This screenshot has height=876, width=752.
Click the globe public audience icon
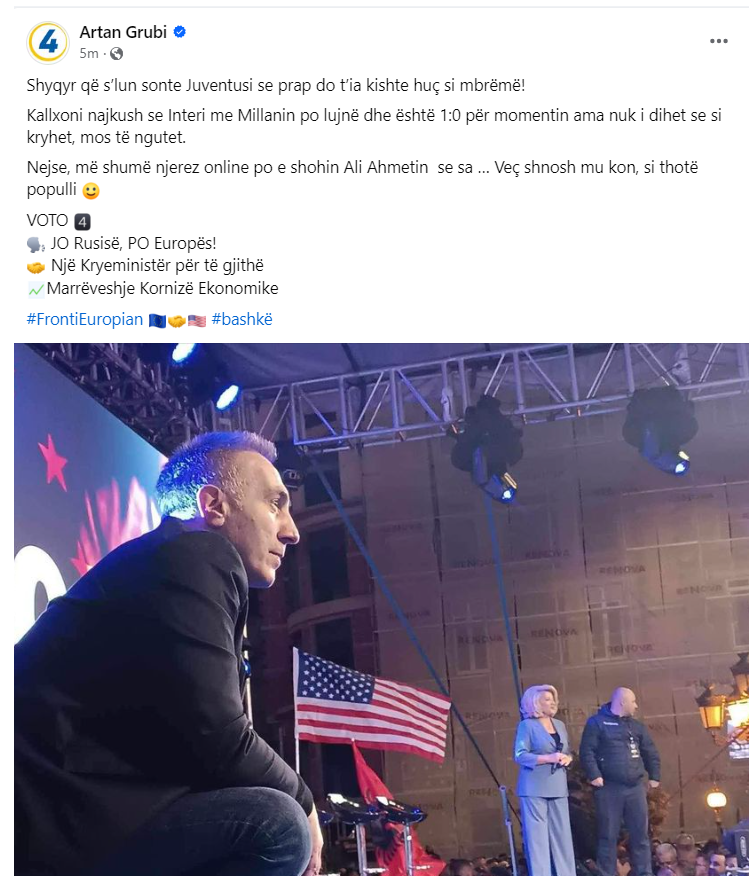click(117, 54)
